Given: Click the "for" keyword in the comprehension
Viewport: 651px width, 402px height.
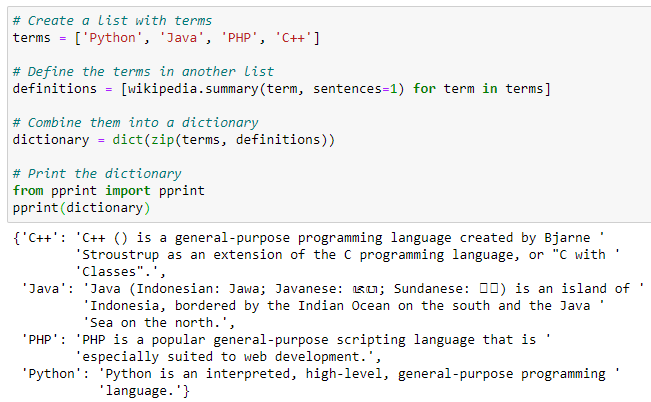Looking at the screenshot, I should [424, 89].
